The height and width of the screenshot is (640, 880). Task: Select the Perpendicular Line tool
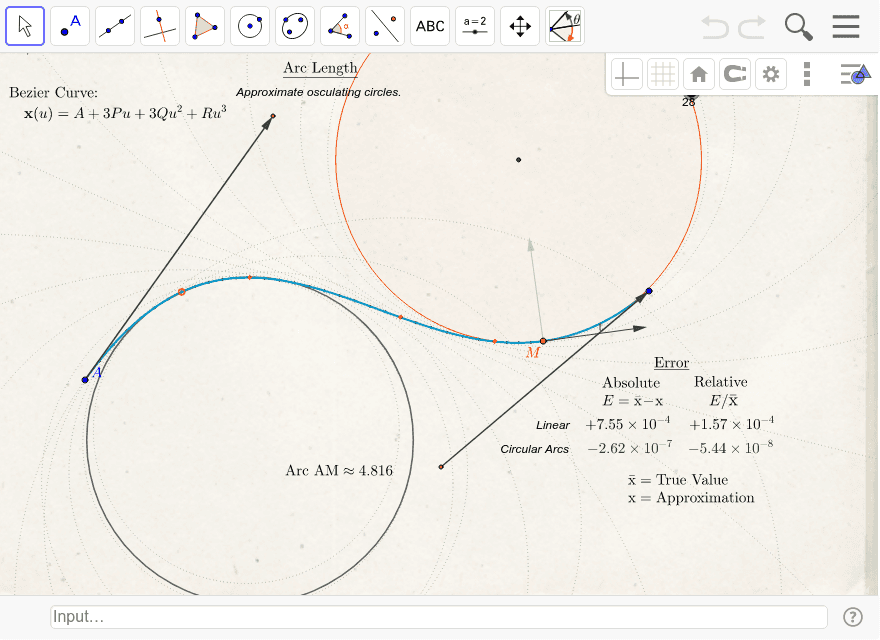[160, 26]
